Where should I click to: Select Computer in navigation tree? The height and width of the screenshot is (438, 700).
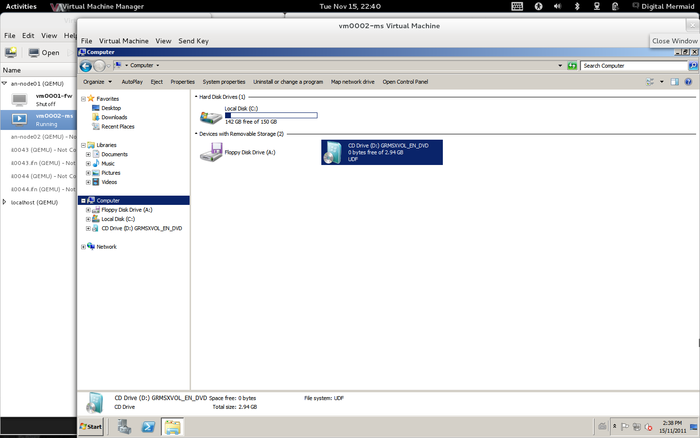click(133, 200)
